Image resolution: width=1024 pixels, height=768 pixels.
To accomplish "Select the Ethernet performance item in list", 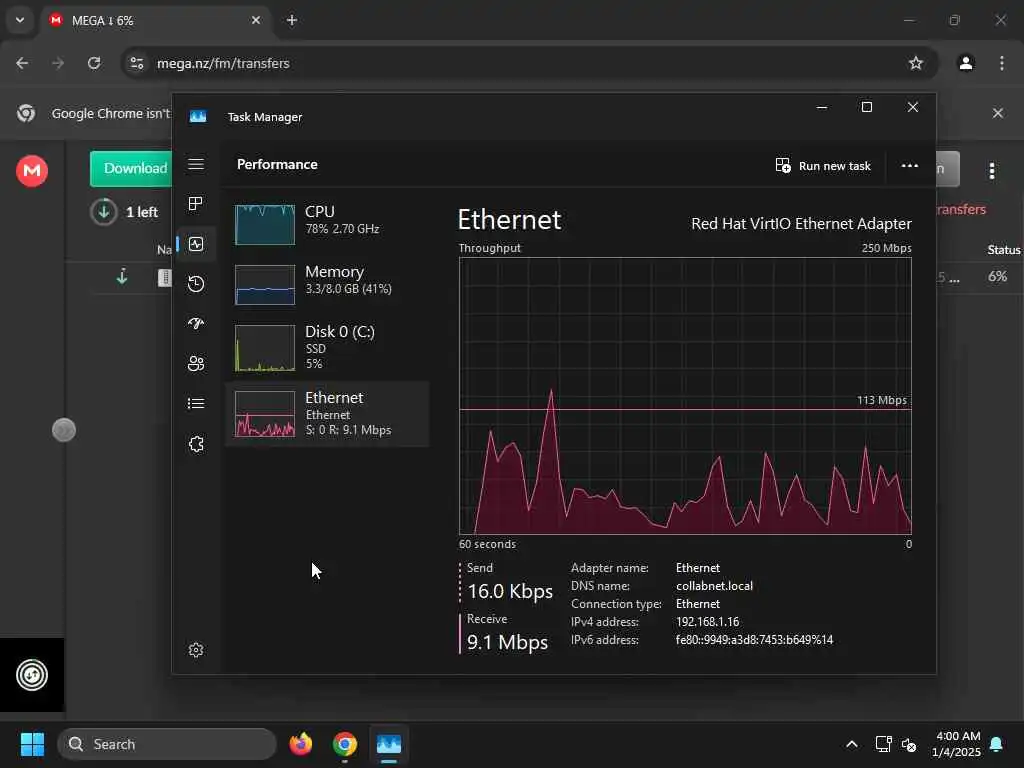I will click(328, 414).
